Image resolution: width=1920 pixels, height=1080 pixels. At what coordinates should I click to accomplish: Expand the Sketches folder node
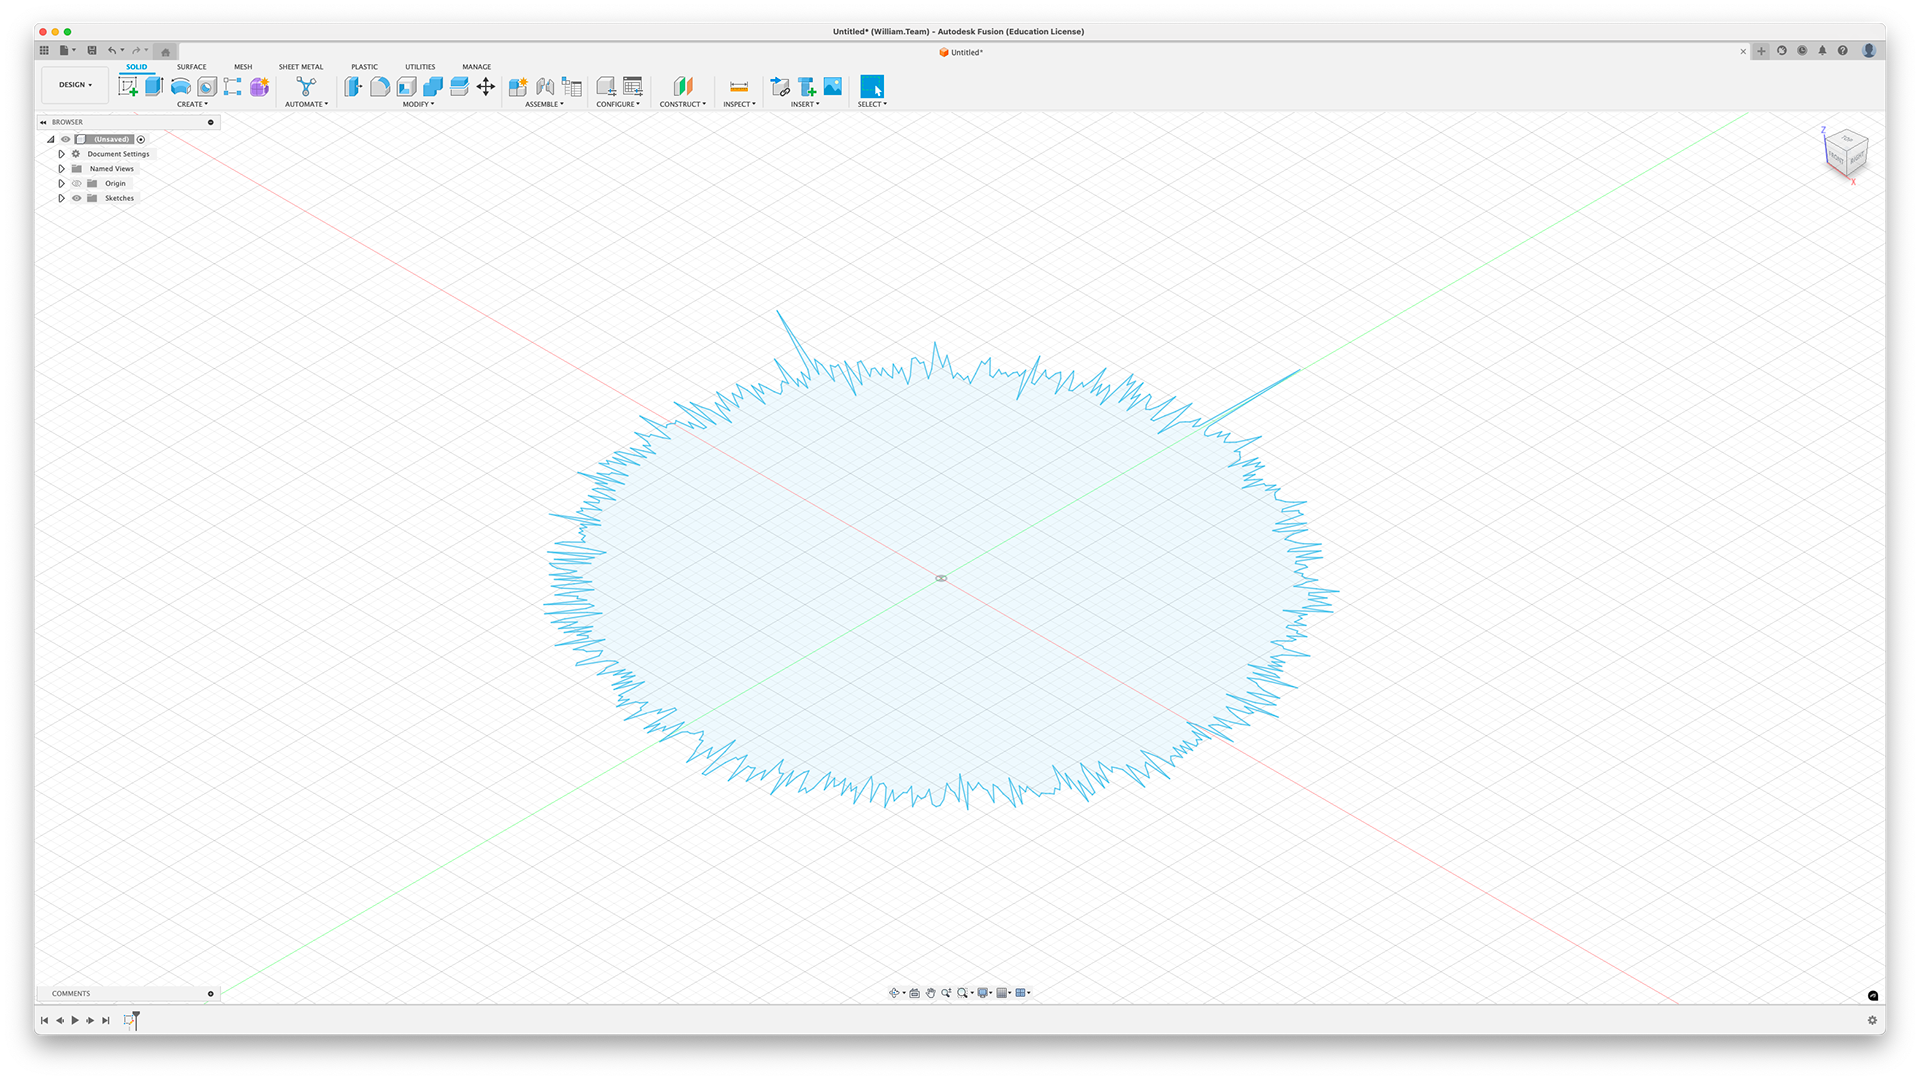(x=61, y=198)
